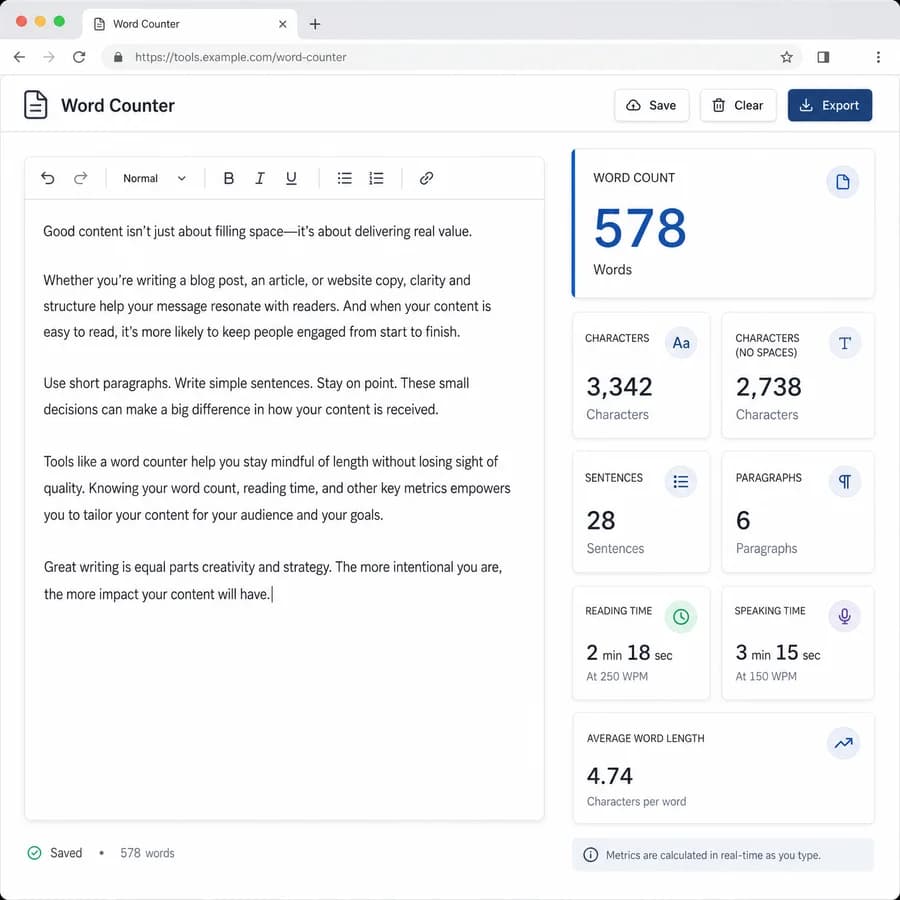Image resolution: width=900 pixels, height=900 pixels.
Task: Click the document icon in Word Count card
Action: 842,182
